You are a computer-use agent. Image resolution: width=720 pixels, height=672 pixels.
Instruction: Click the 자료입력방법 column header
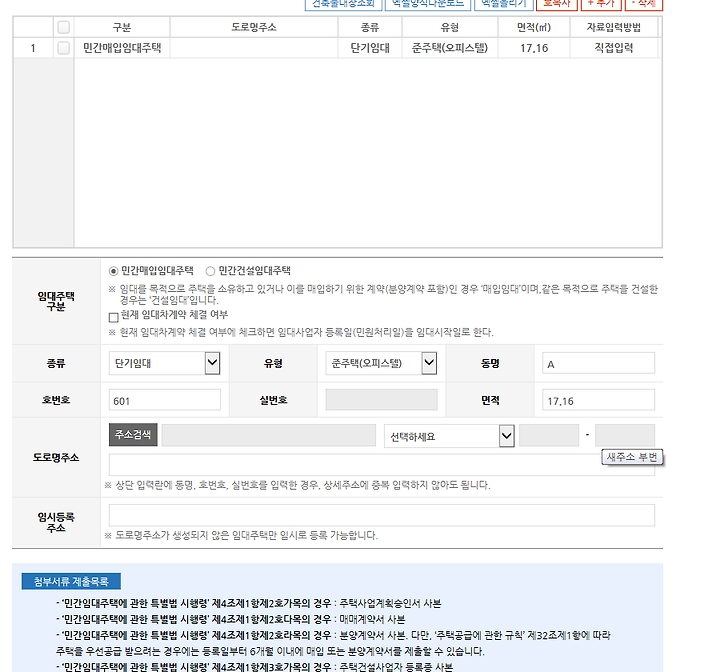tap(614, 27)
